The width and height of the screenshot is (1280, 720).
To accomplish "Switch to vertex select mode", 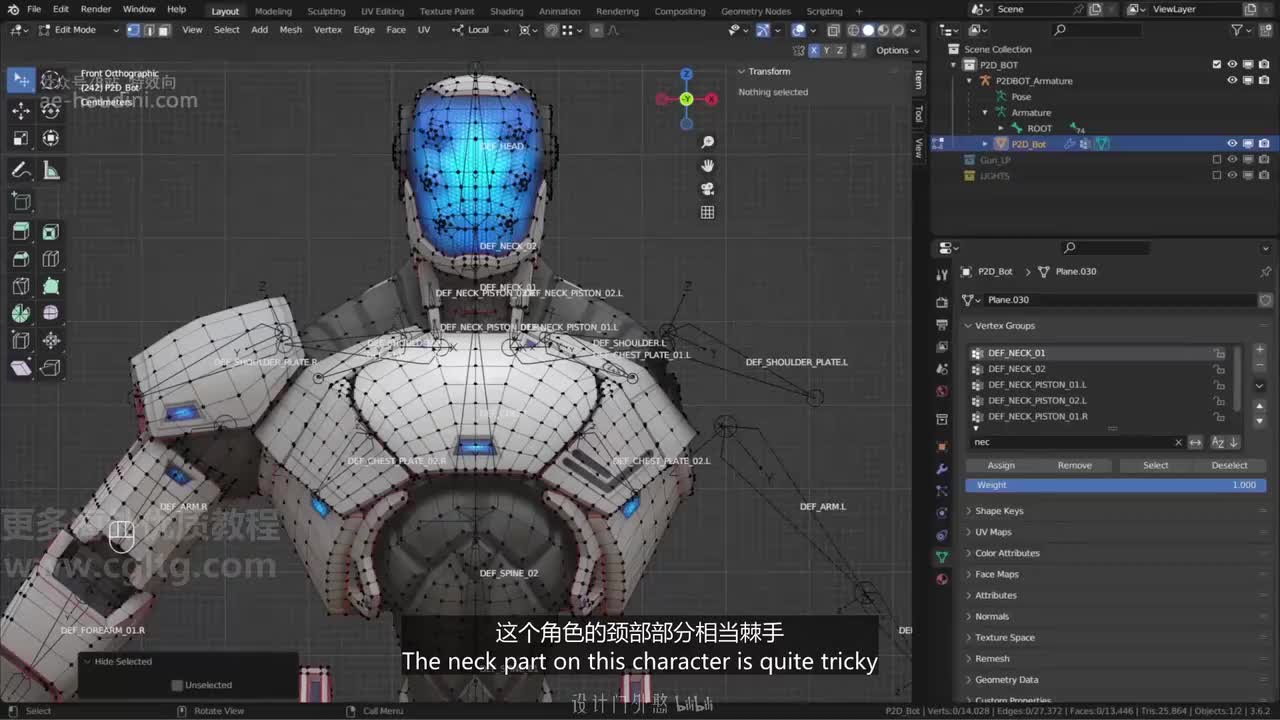I will [x=134, y=30].
